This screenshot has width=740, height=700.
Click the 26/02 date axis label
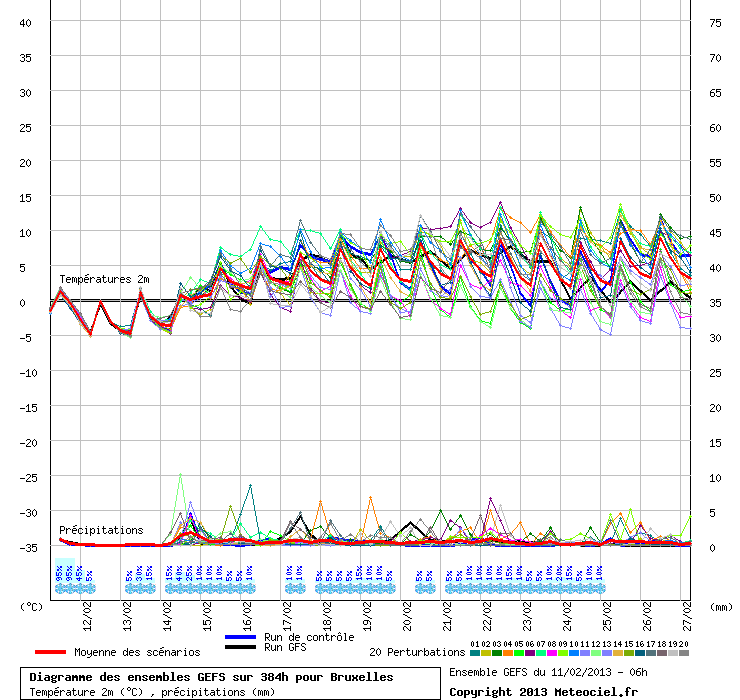(648, 616)
